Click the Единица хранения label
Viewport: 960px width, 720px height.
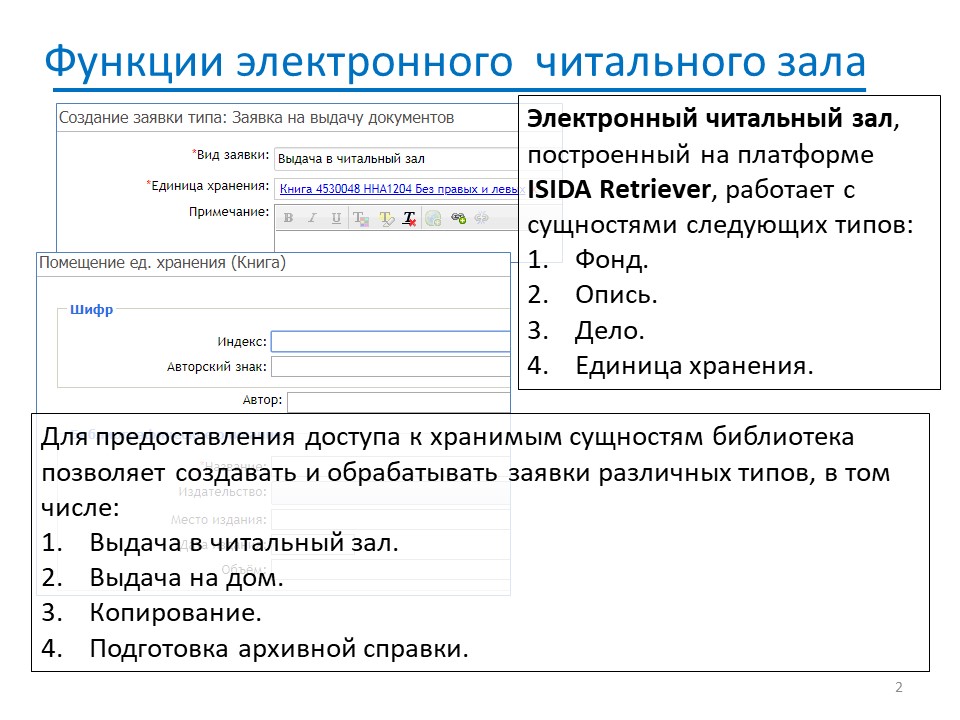click(208, 186)
